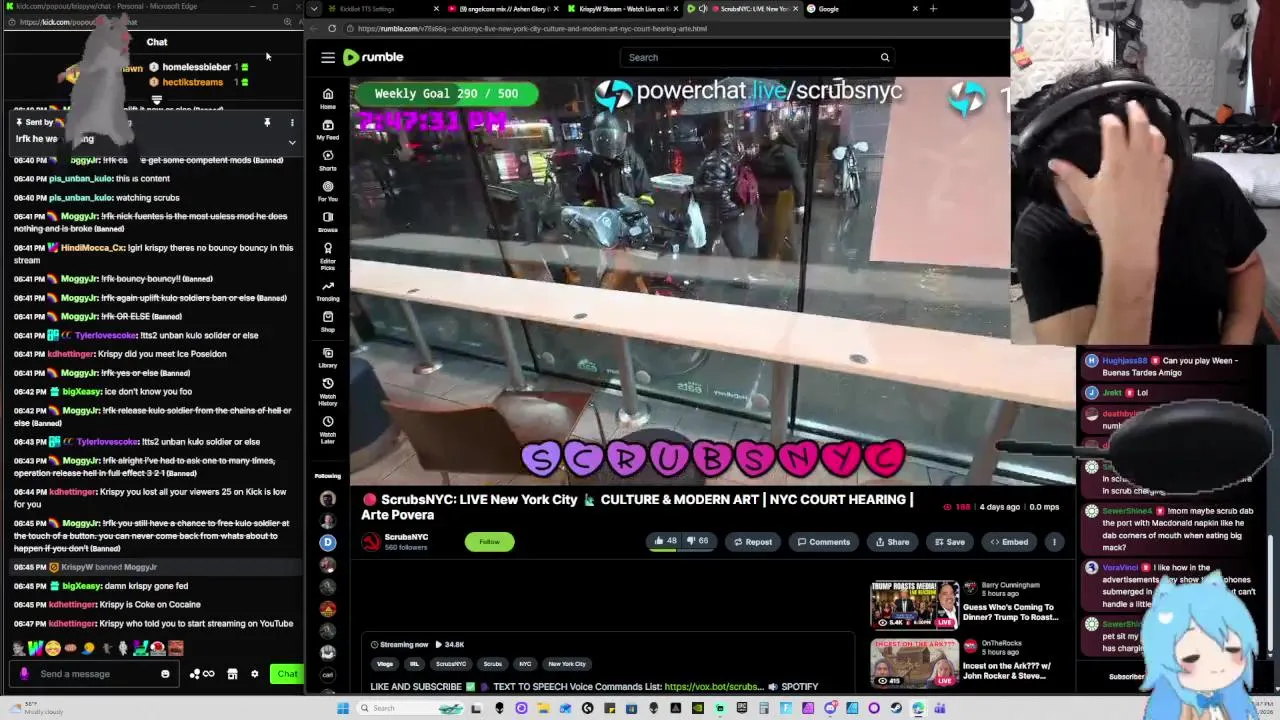Follow the ScrubsNYC channel
Viewport: 1280px width, 720px height.
point(489,542)
